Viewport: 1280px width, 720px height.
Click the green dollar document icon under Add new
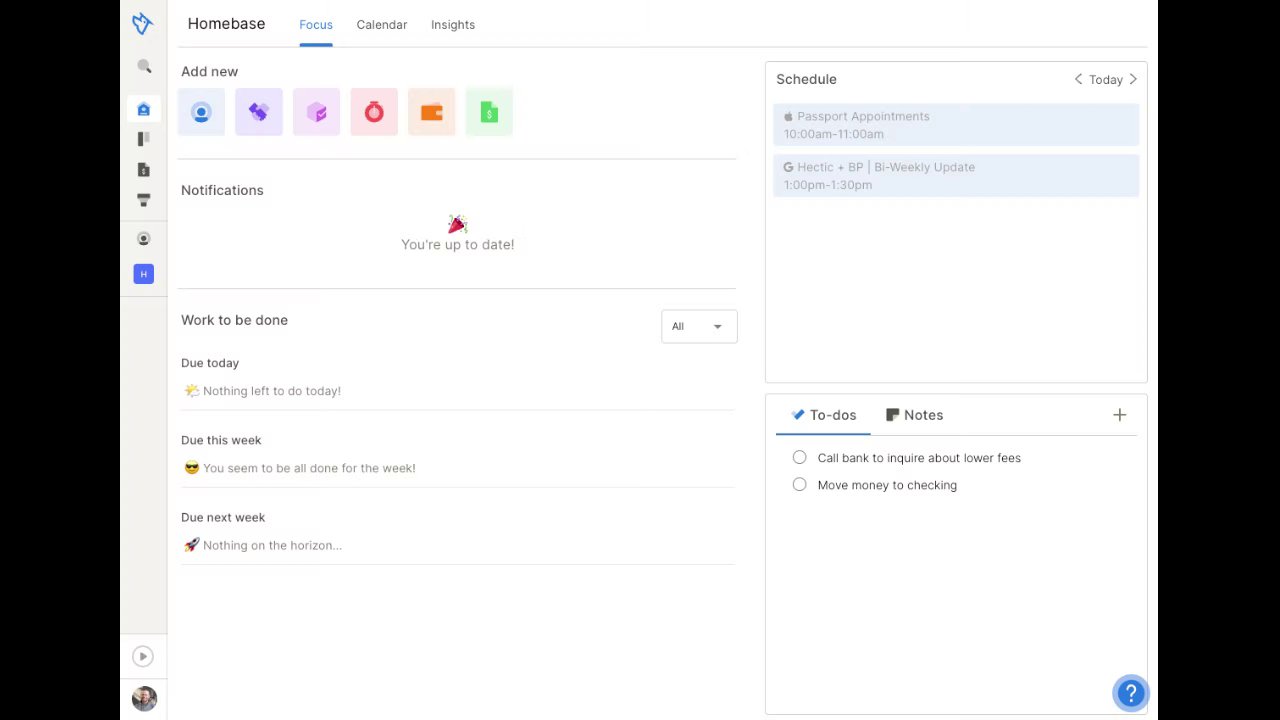pos(489,112)
